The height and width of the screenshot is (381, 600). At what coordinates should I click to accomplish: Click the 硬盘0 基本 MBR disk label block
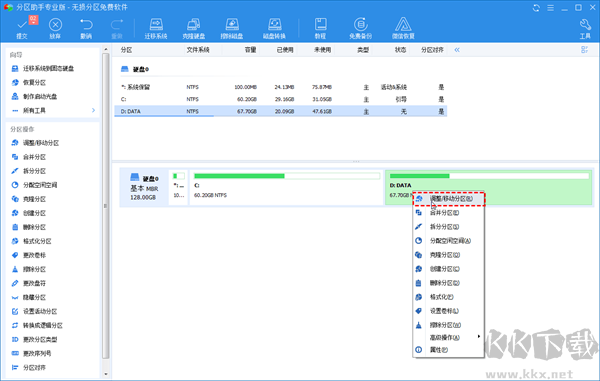tap(144, 188)
